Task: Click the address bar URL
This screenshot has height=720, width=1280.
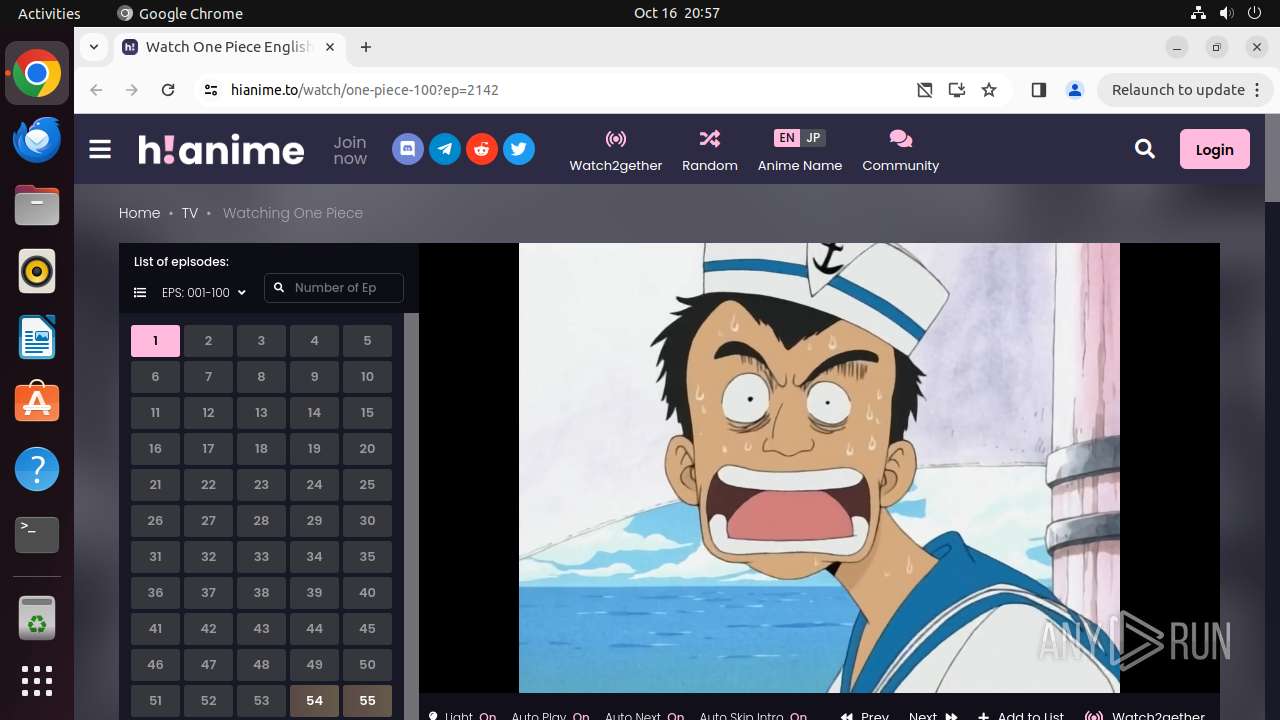Action: (x=365, y=90)
